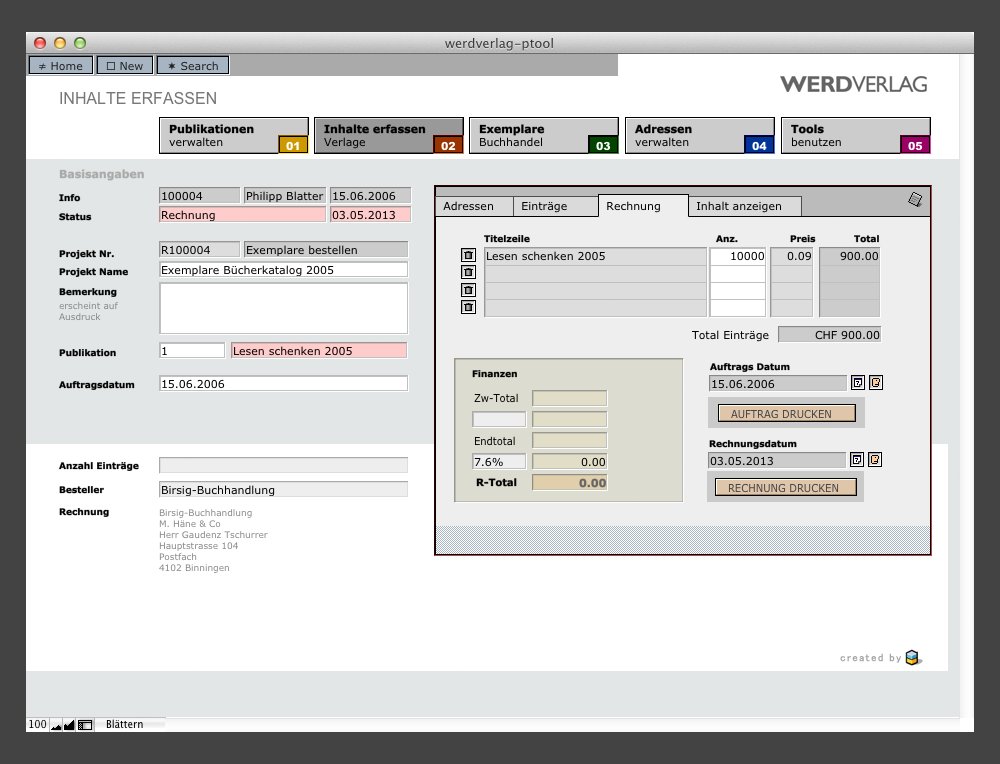The width and height of the screenshot is (1000, 764).
Task: Click the notepad icon in panel's top-right corner
Action: click(x=914, y=200)
